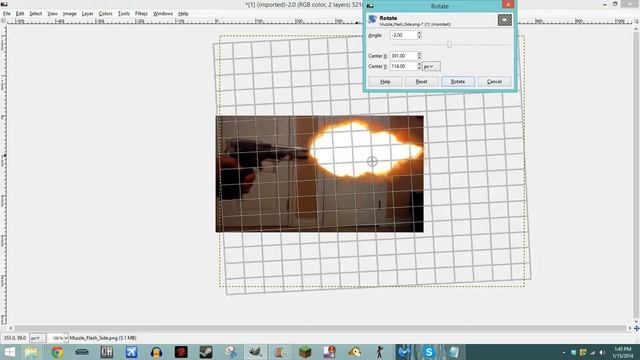Open the Windows menu
The height and width of the screenshot is (360, 640).
pos(163,13)
